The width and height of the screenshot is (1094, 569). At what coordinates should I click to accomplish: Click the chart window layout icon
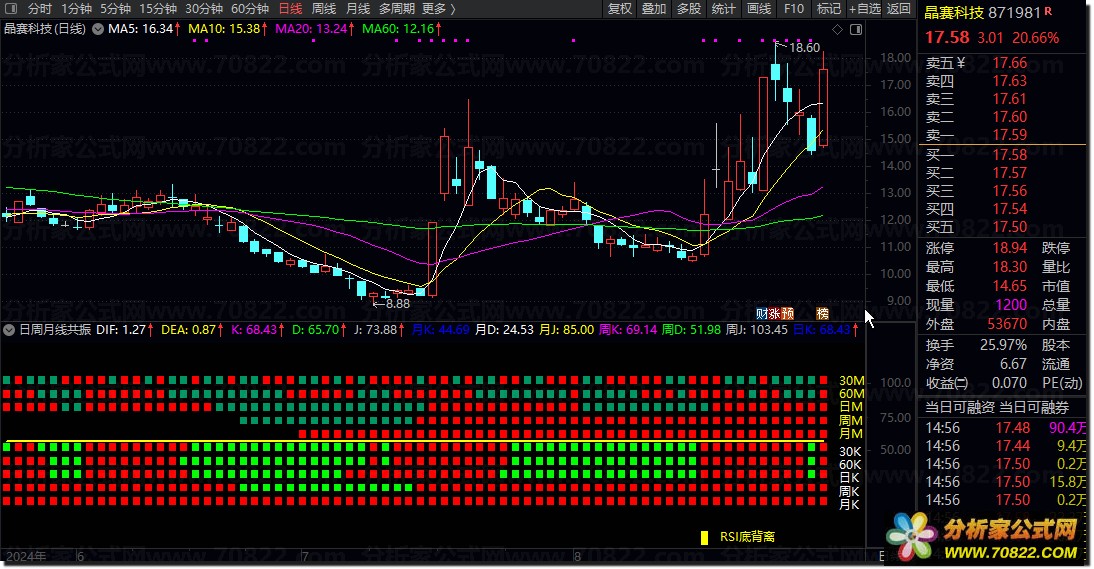pyautogui.click(x=856, y=29)
